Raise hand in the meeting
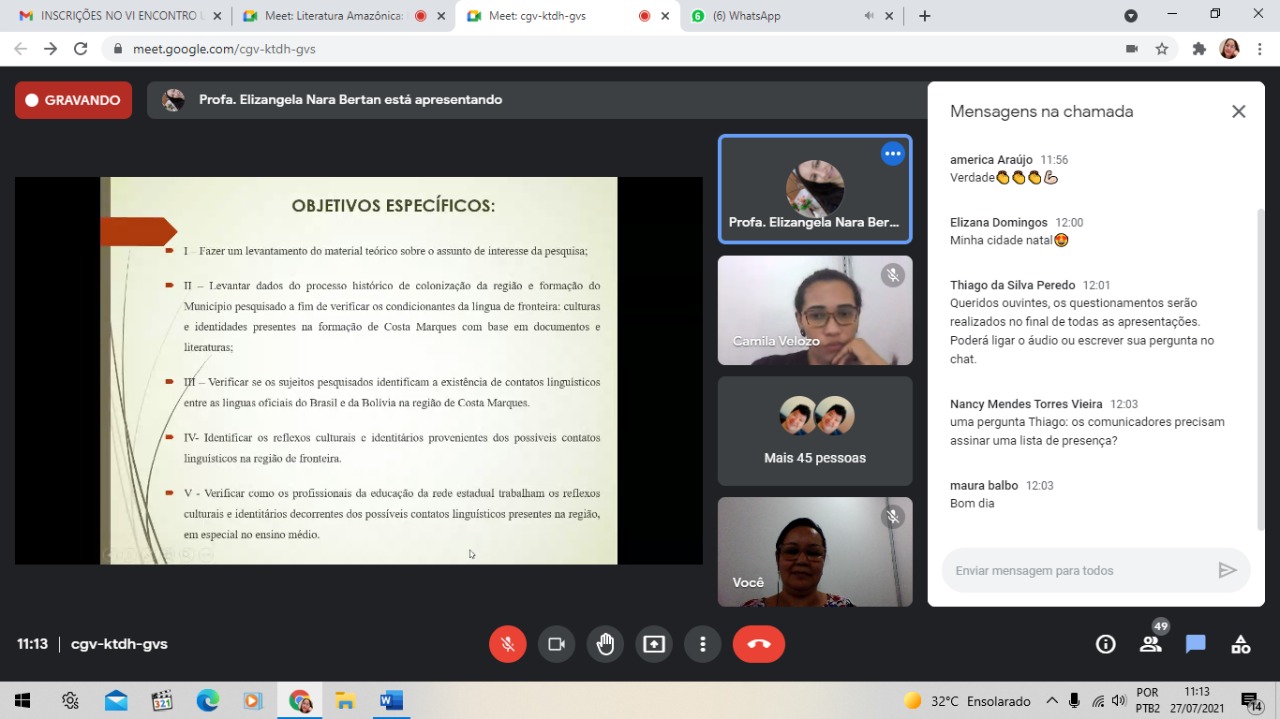Viewport: 1280px width, 719px height. click(x=605, y=644)
